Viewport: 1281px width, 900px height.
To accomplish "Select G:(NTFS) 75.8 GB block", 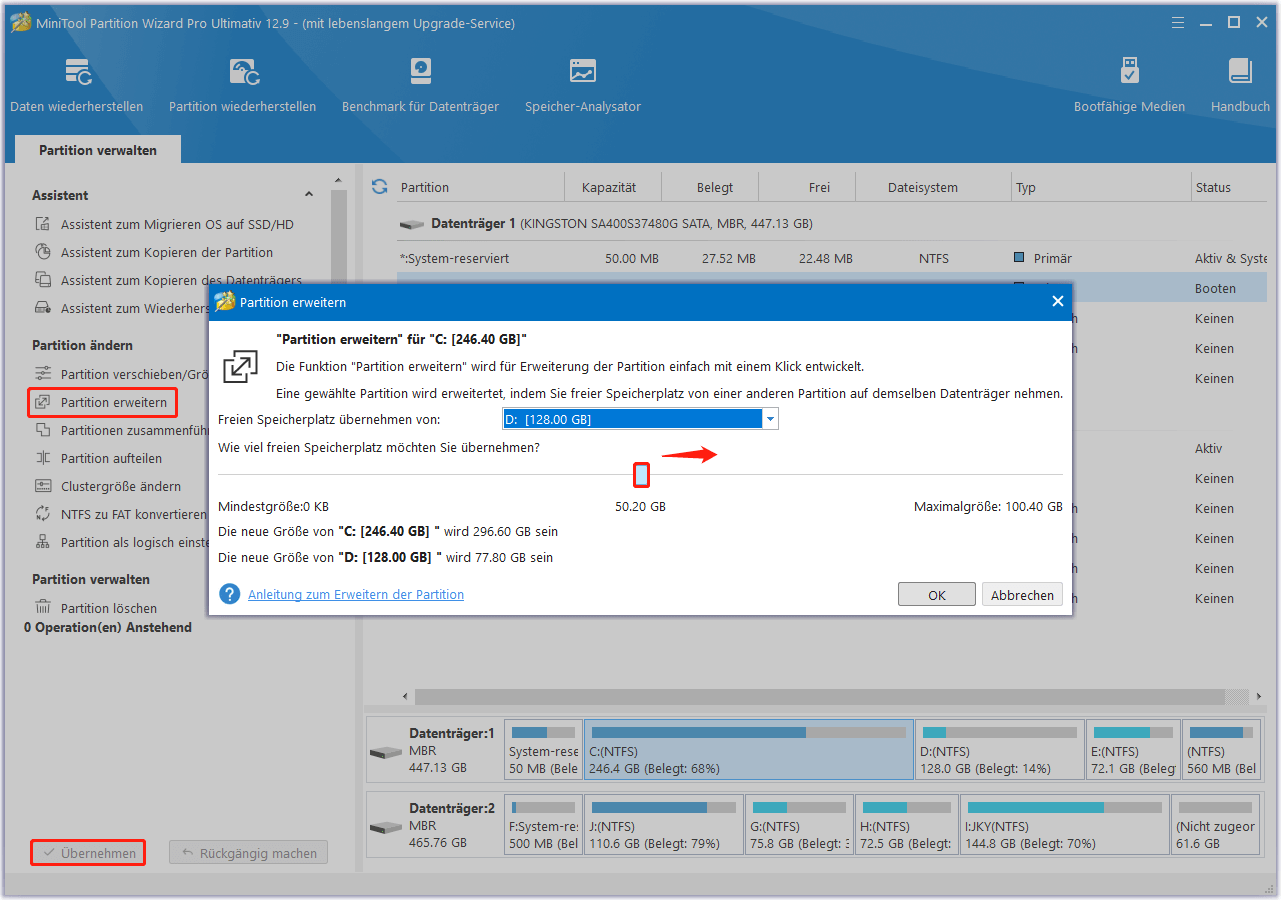I will pyautogui.click(x=800, y=826).
